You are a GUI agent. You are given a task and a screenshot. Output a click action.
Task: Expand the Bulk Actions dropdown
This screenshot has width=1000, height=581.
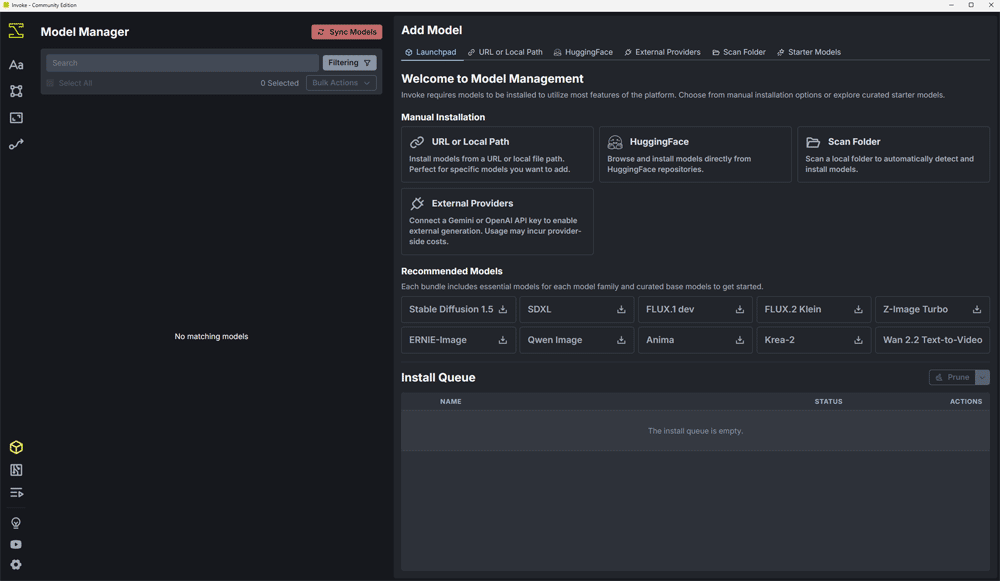(341, 83)
